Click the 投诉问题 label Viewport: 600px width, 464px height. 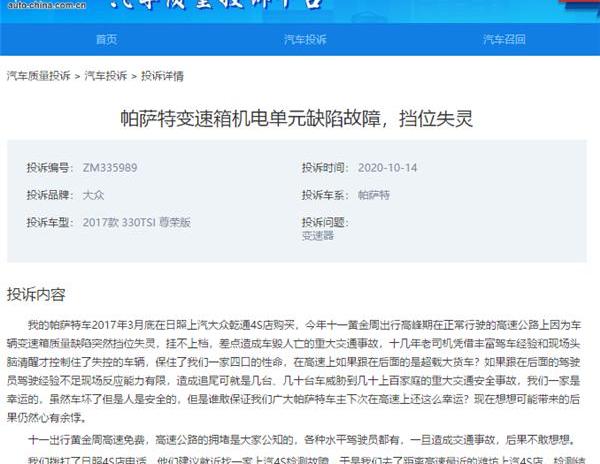click(x=325, y=222)
